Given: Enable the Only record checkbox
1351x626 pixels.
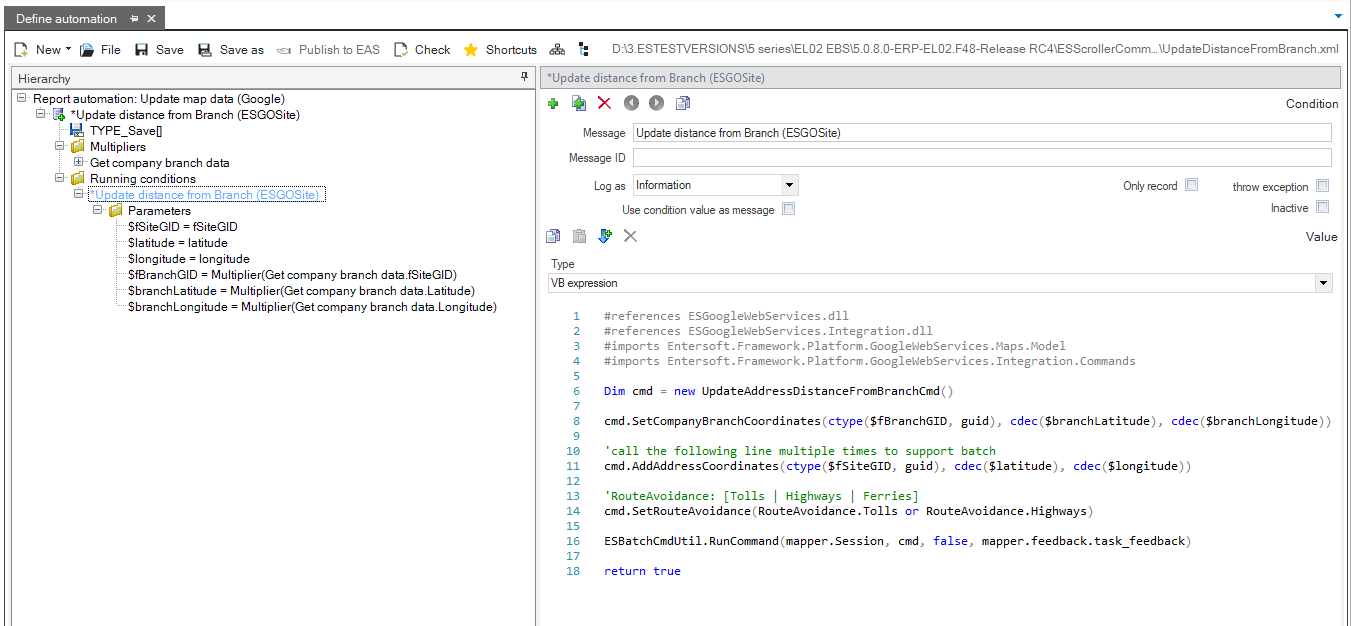Looking at the screenshot, I should point(1191,185).
